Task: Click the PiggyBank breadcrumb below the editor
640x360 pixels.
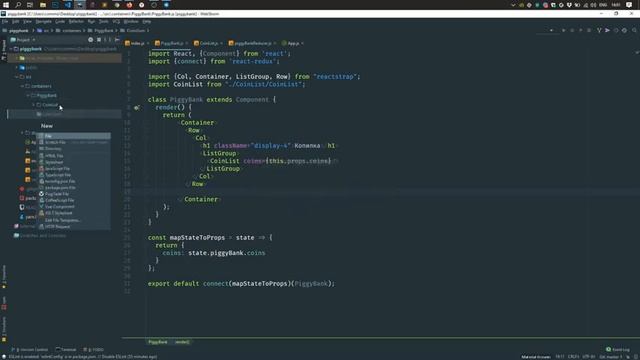Action: [x=158, y=342]
